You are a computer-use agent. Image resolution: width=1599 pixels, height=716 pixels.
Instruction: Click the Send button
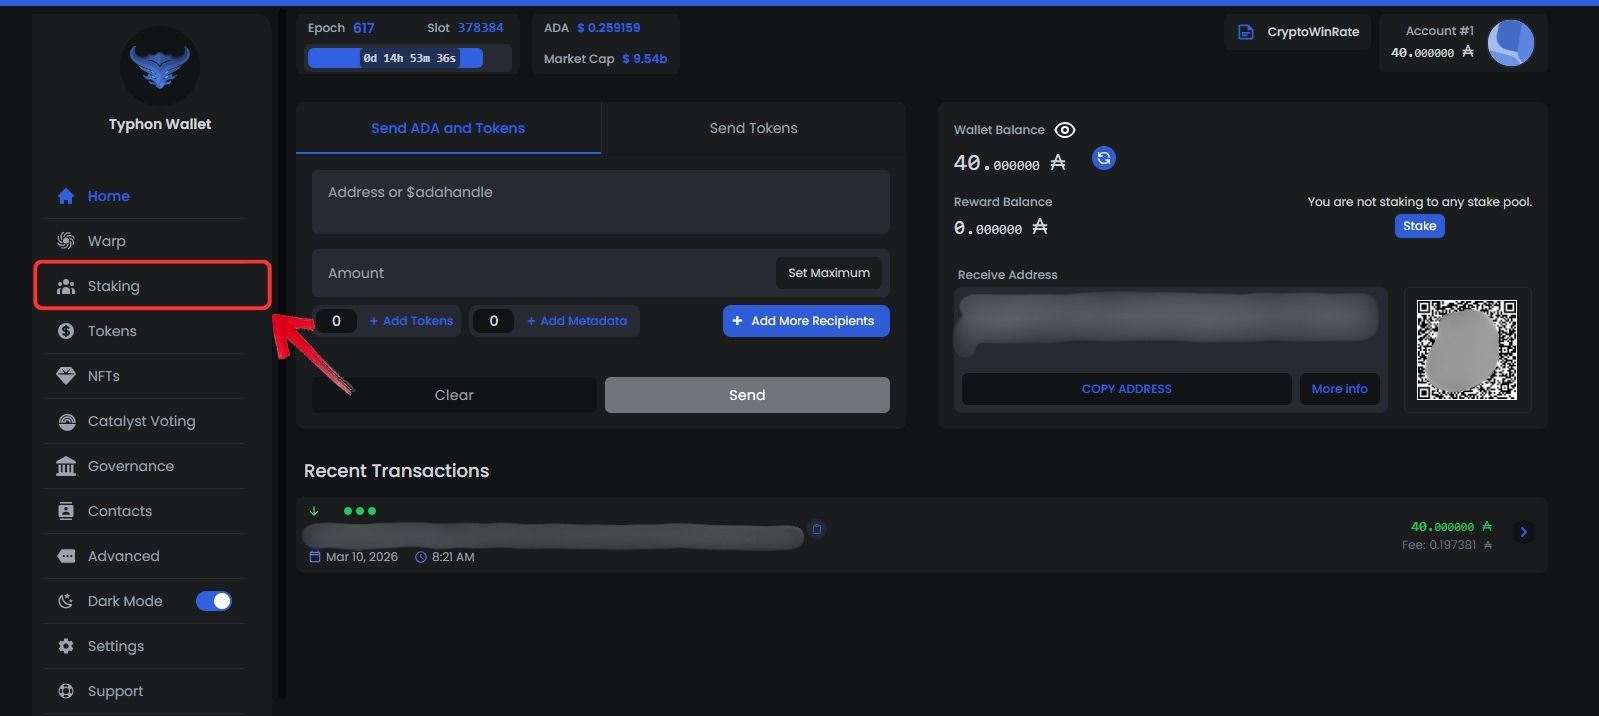747,395
